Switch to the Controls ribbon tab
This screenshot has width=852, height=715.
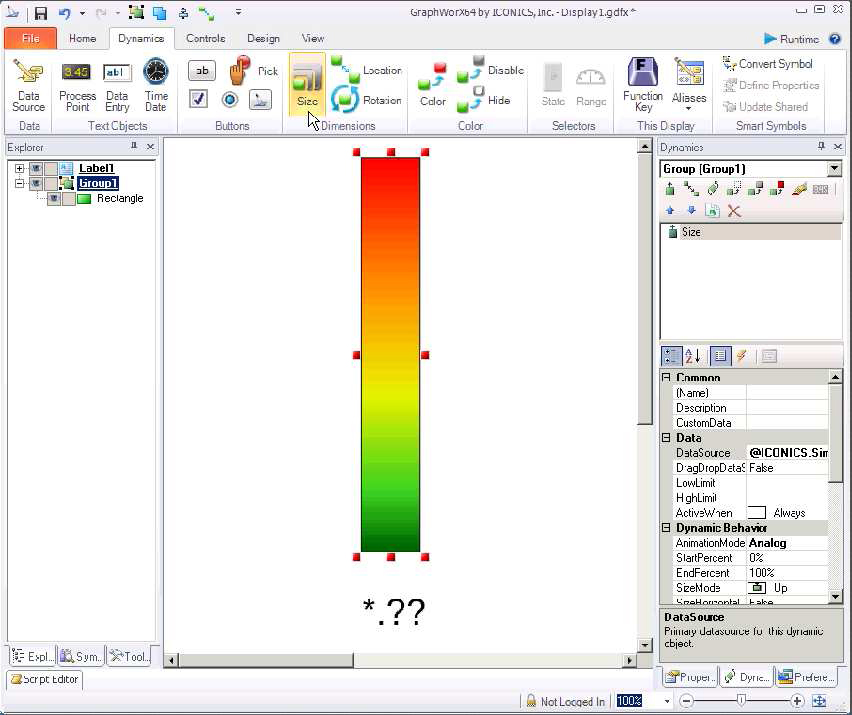[206, 39]
